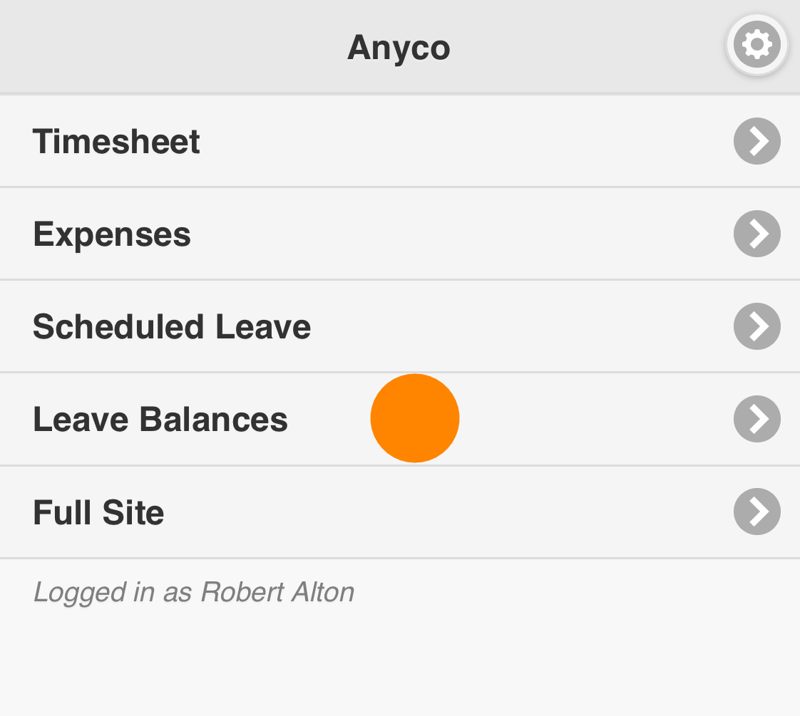Select the gear icon in the header

756,45
